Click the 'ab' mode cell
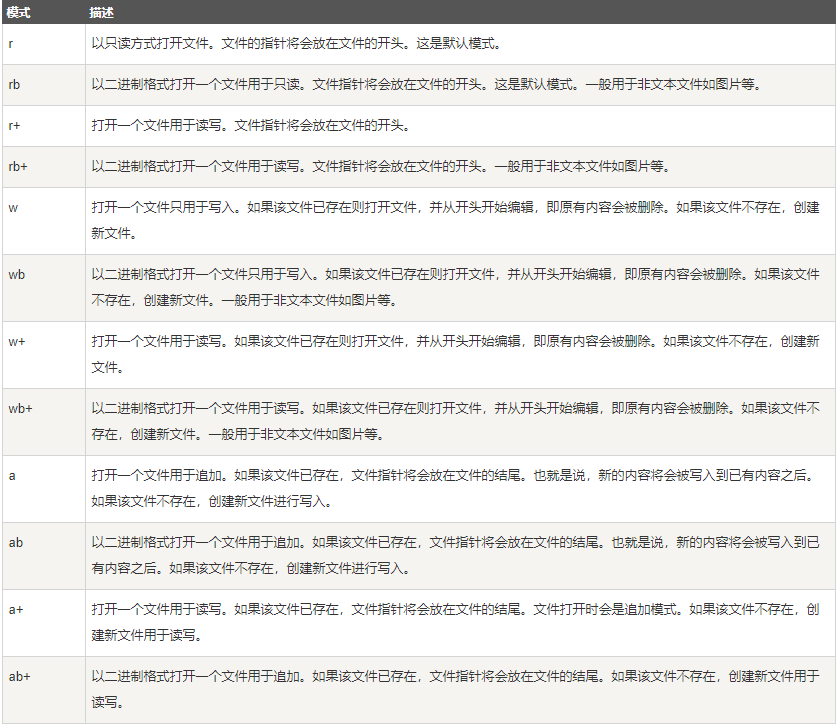The image size is (840, 725). (x=44, y=556)
